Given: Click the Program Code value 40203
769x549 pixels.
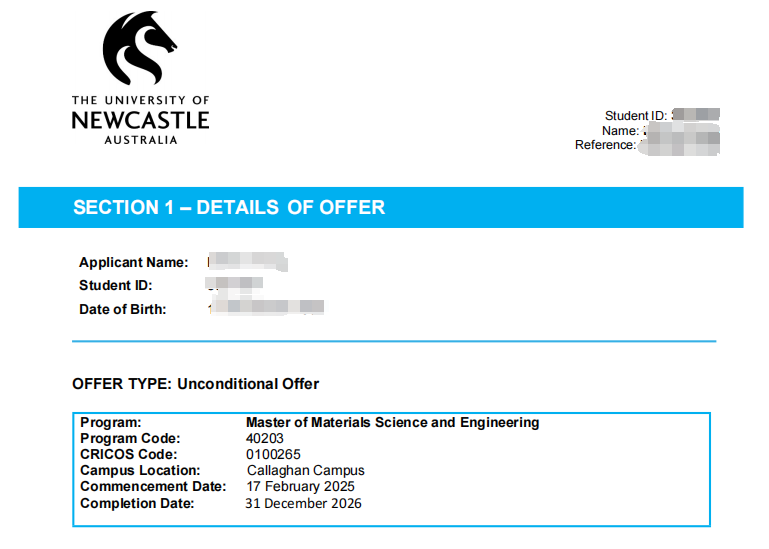Looking at the screenshot, I should click(264, 439).
